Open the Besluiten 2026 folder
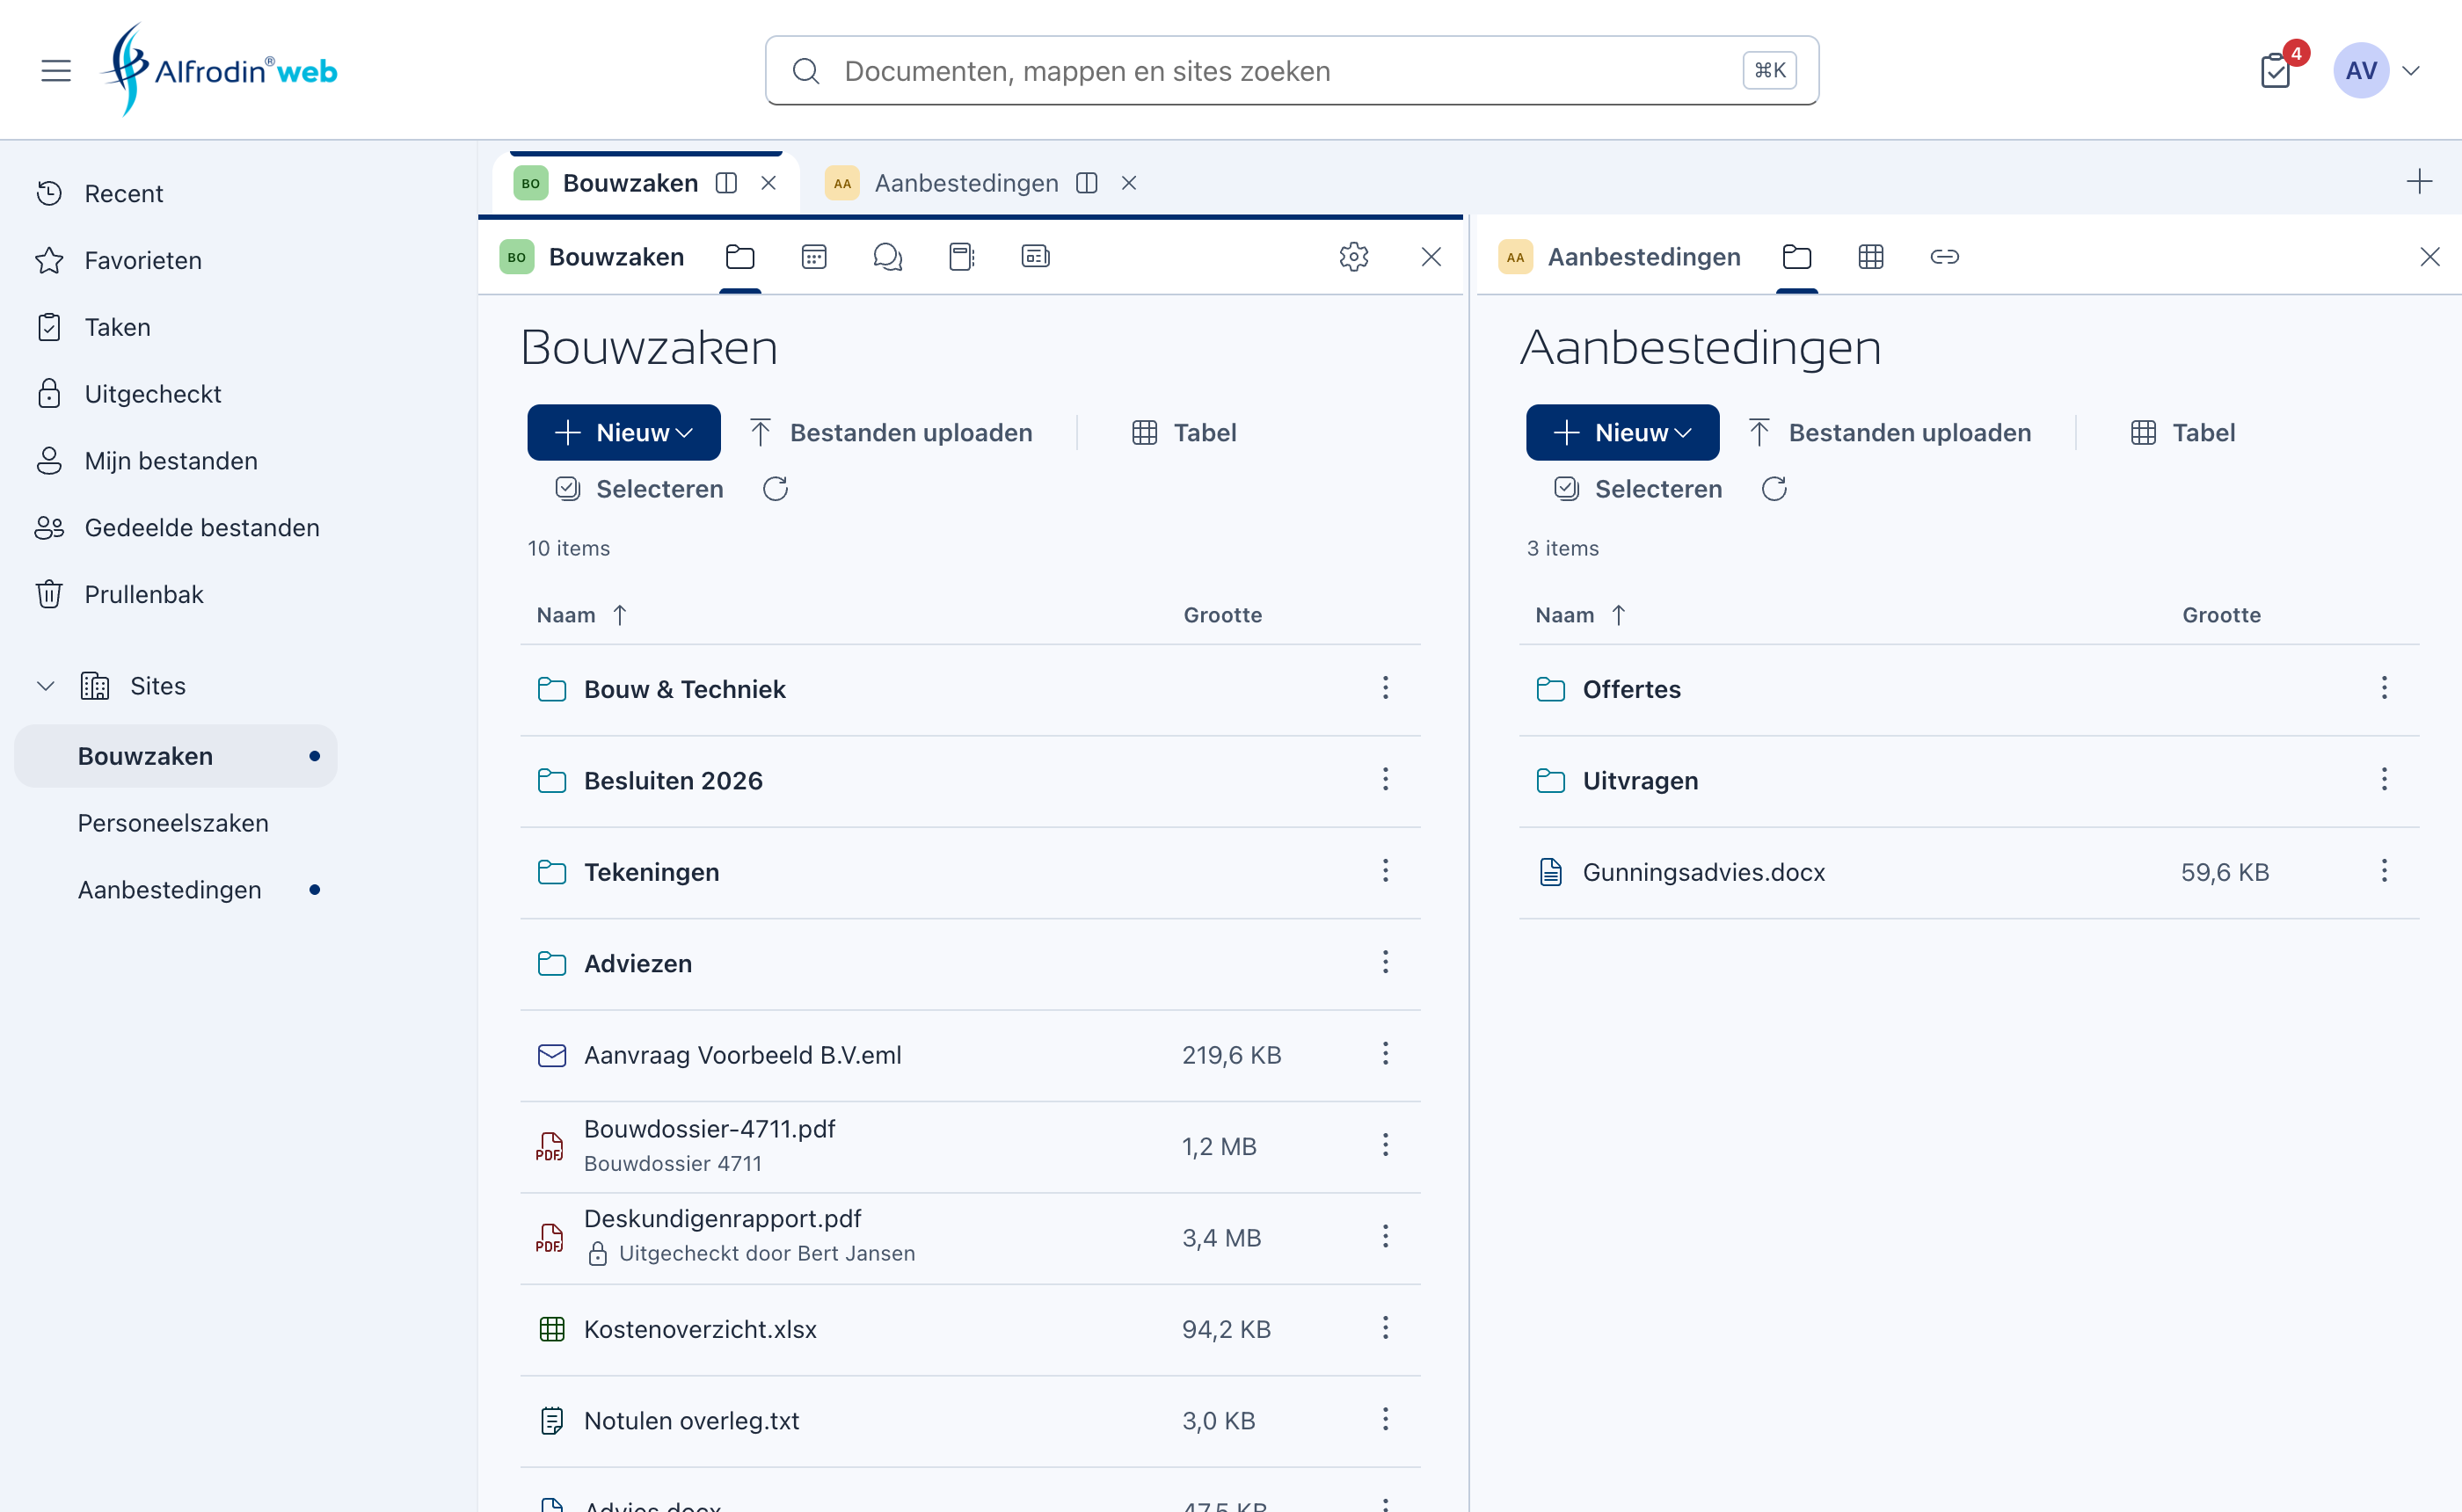 673,780
